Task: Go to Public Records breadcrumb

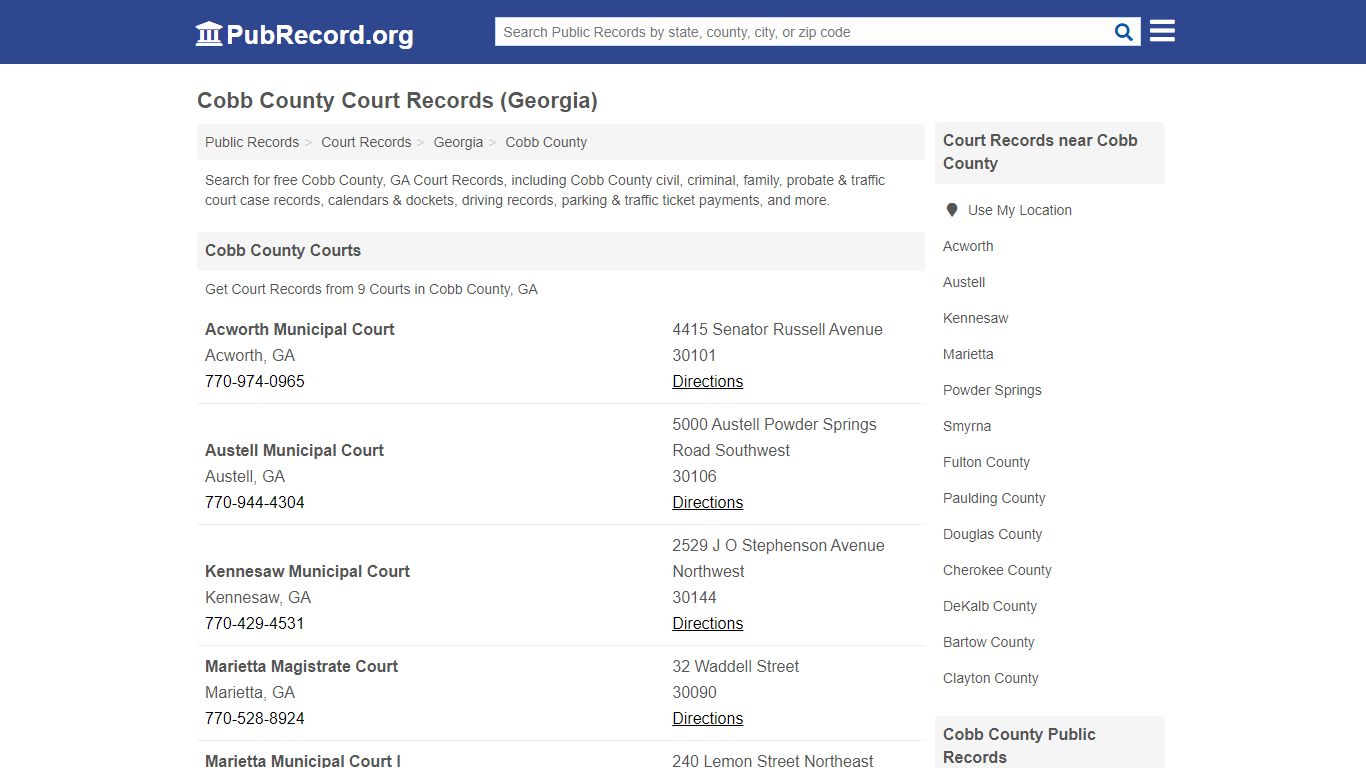Action: [252, 142]
